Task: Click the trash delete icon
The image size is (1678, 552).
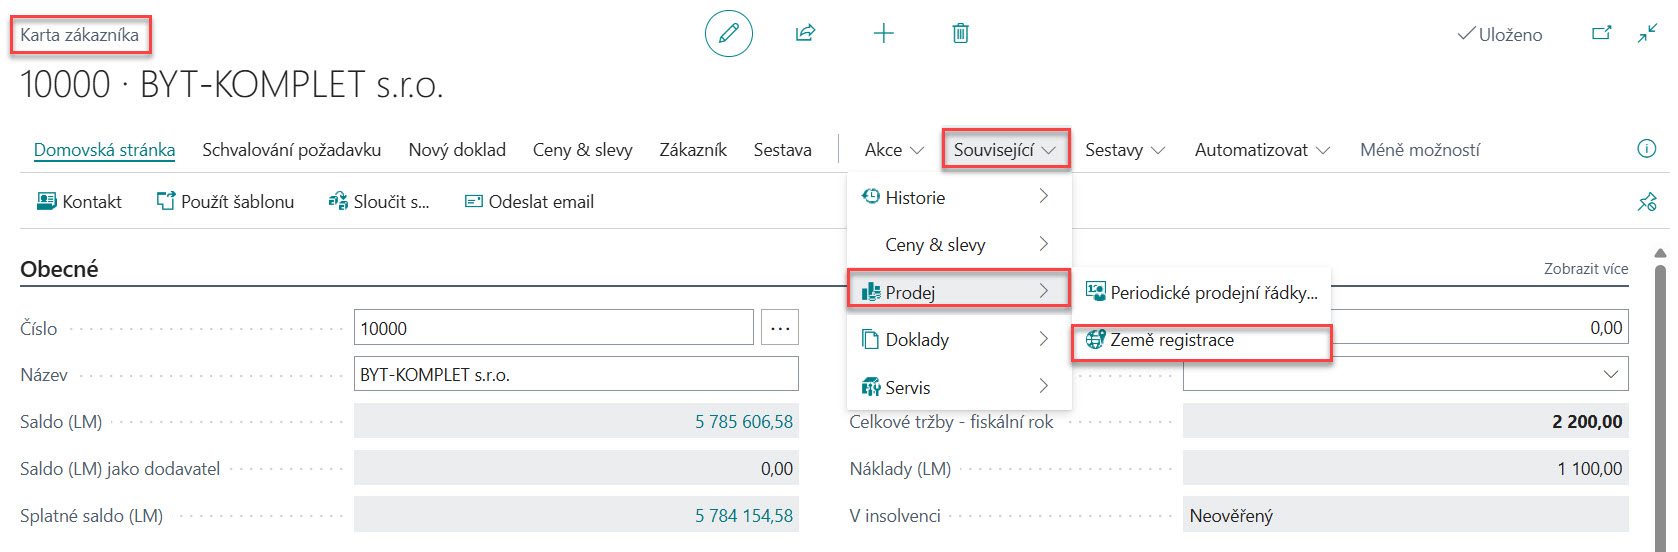Action: click(x=960, y=33)
